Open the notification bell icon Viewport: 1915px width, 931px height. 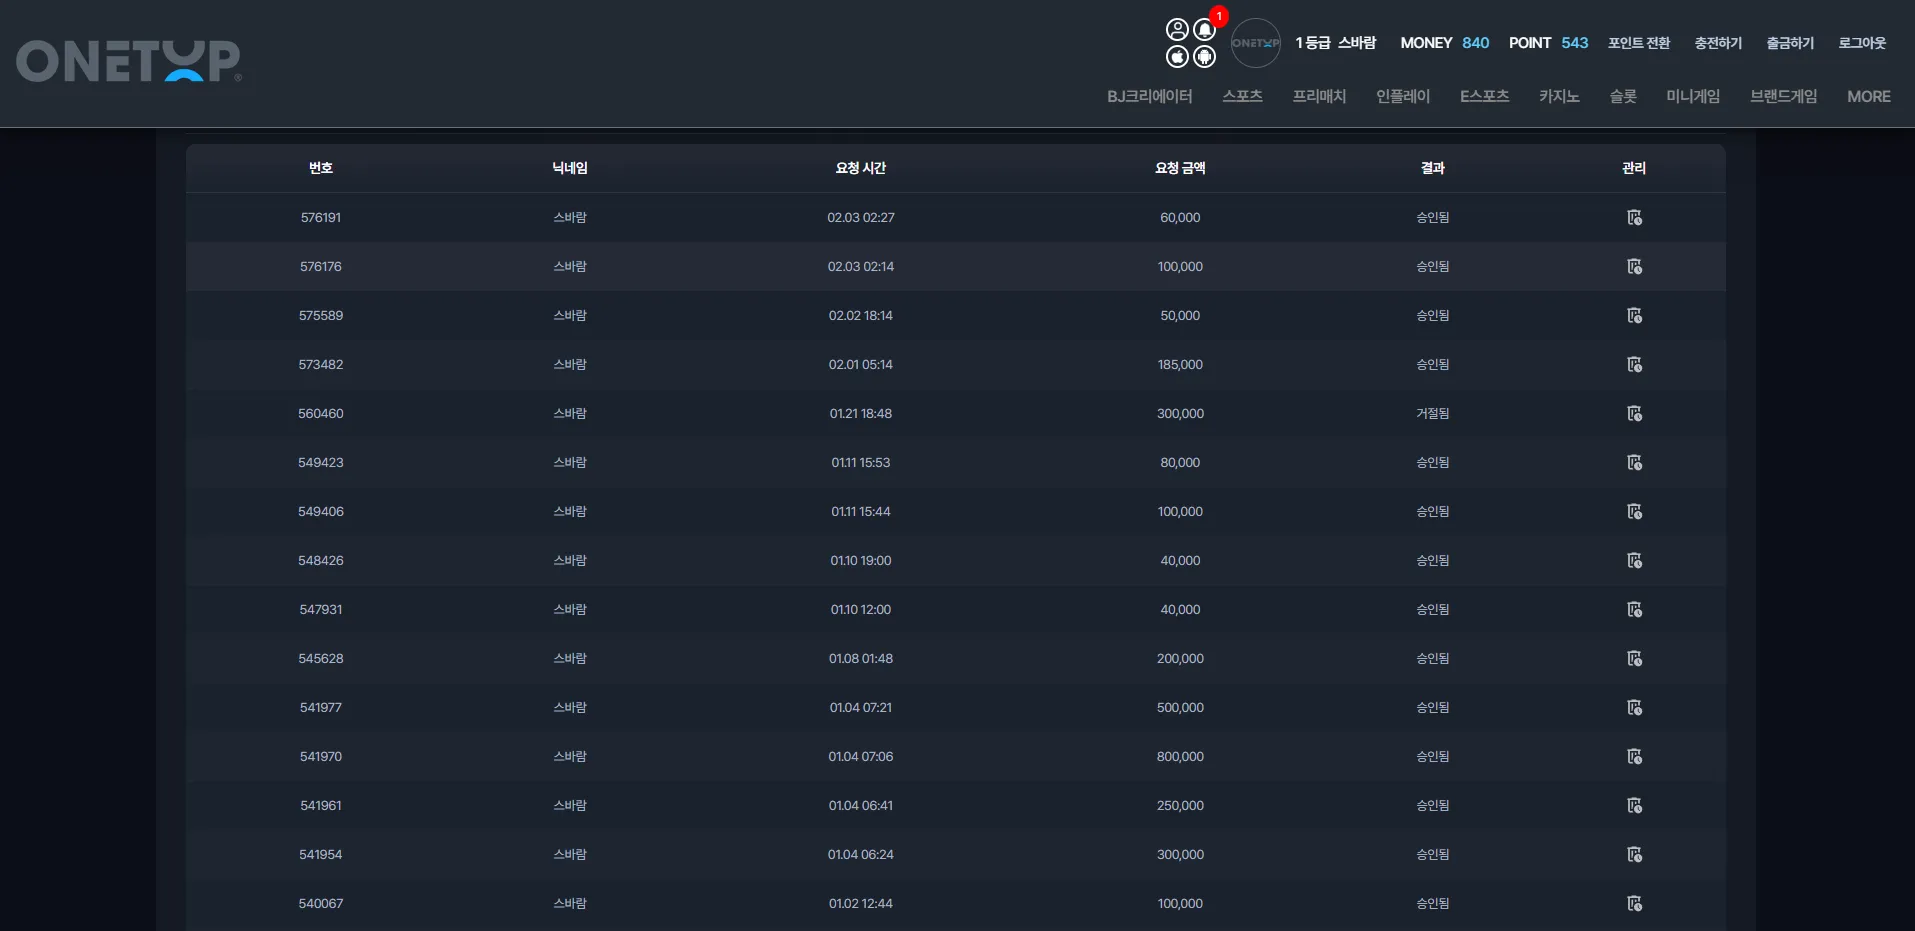1205,30
